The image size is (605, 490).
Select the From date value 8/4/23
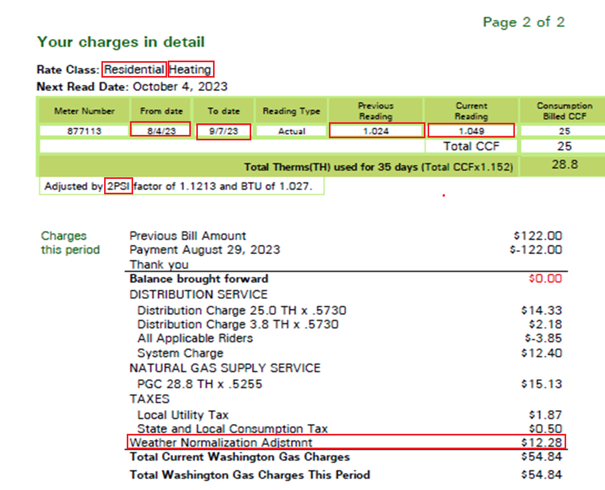(x=161, y=131)
